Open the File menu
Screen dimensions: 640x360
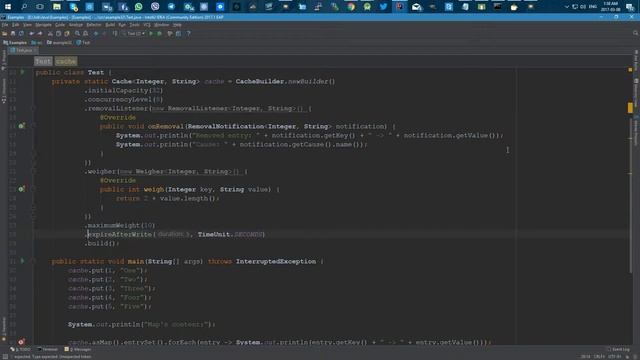[x=5, y=25]
